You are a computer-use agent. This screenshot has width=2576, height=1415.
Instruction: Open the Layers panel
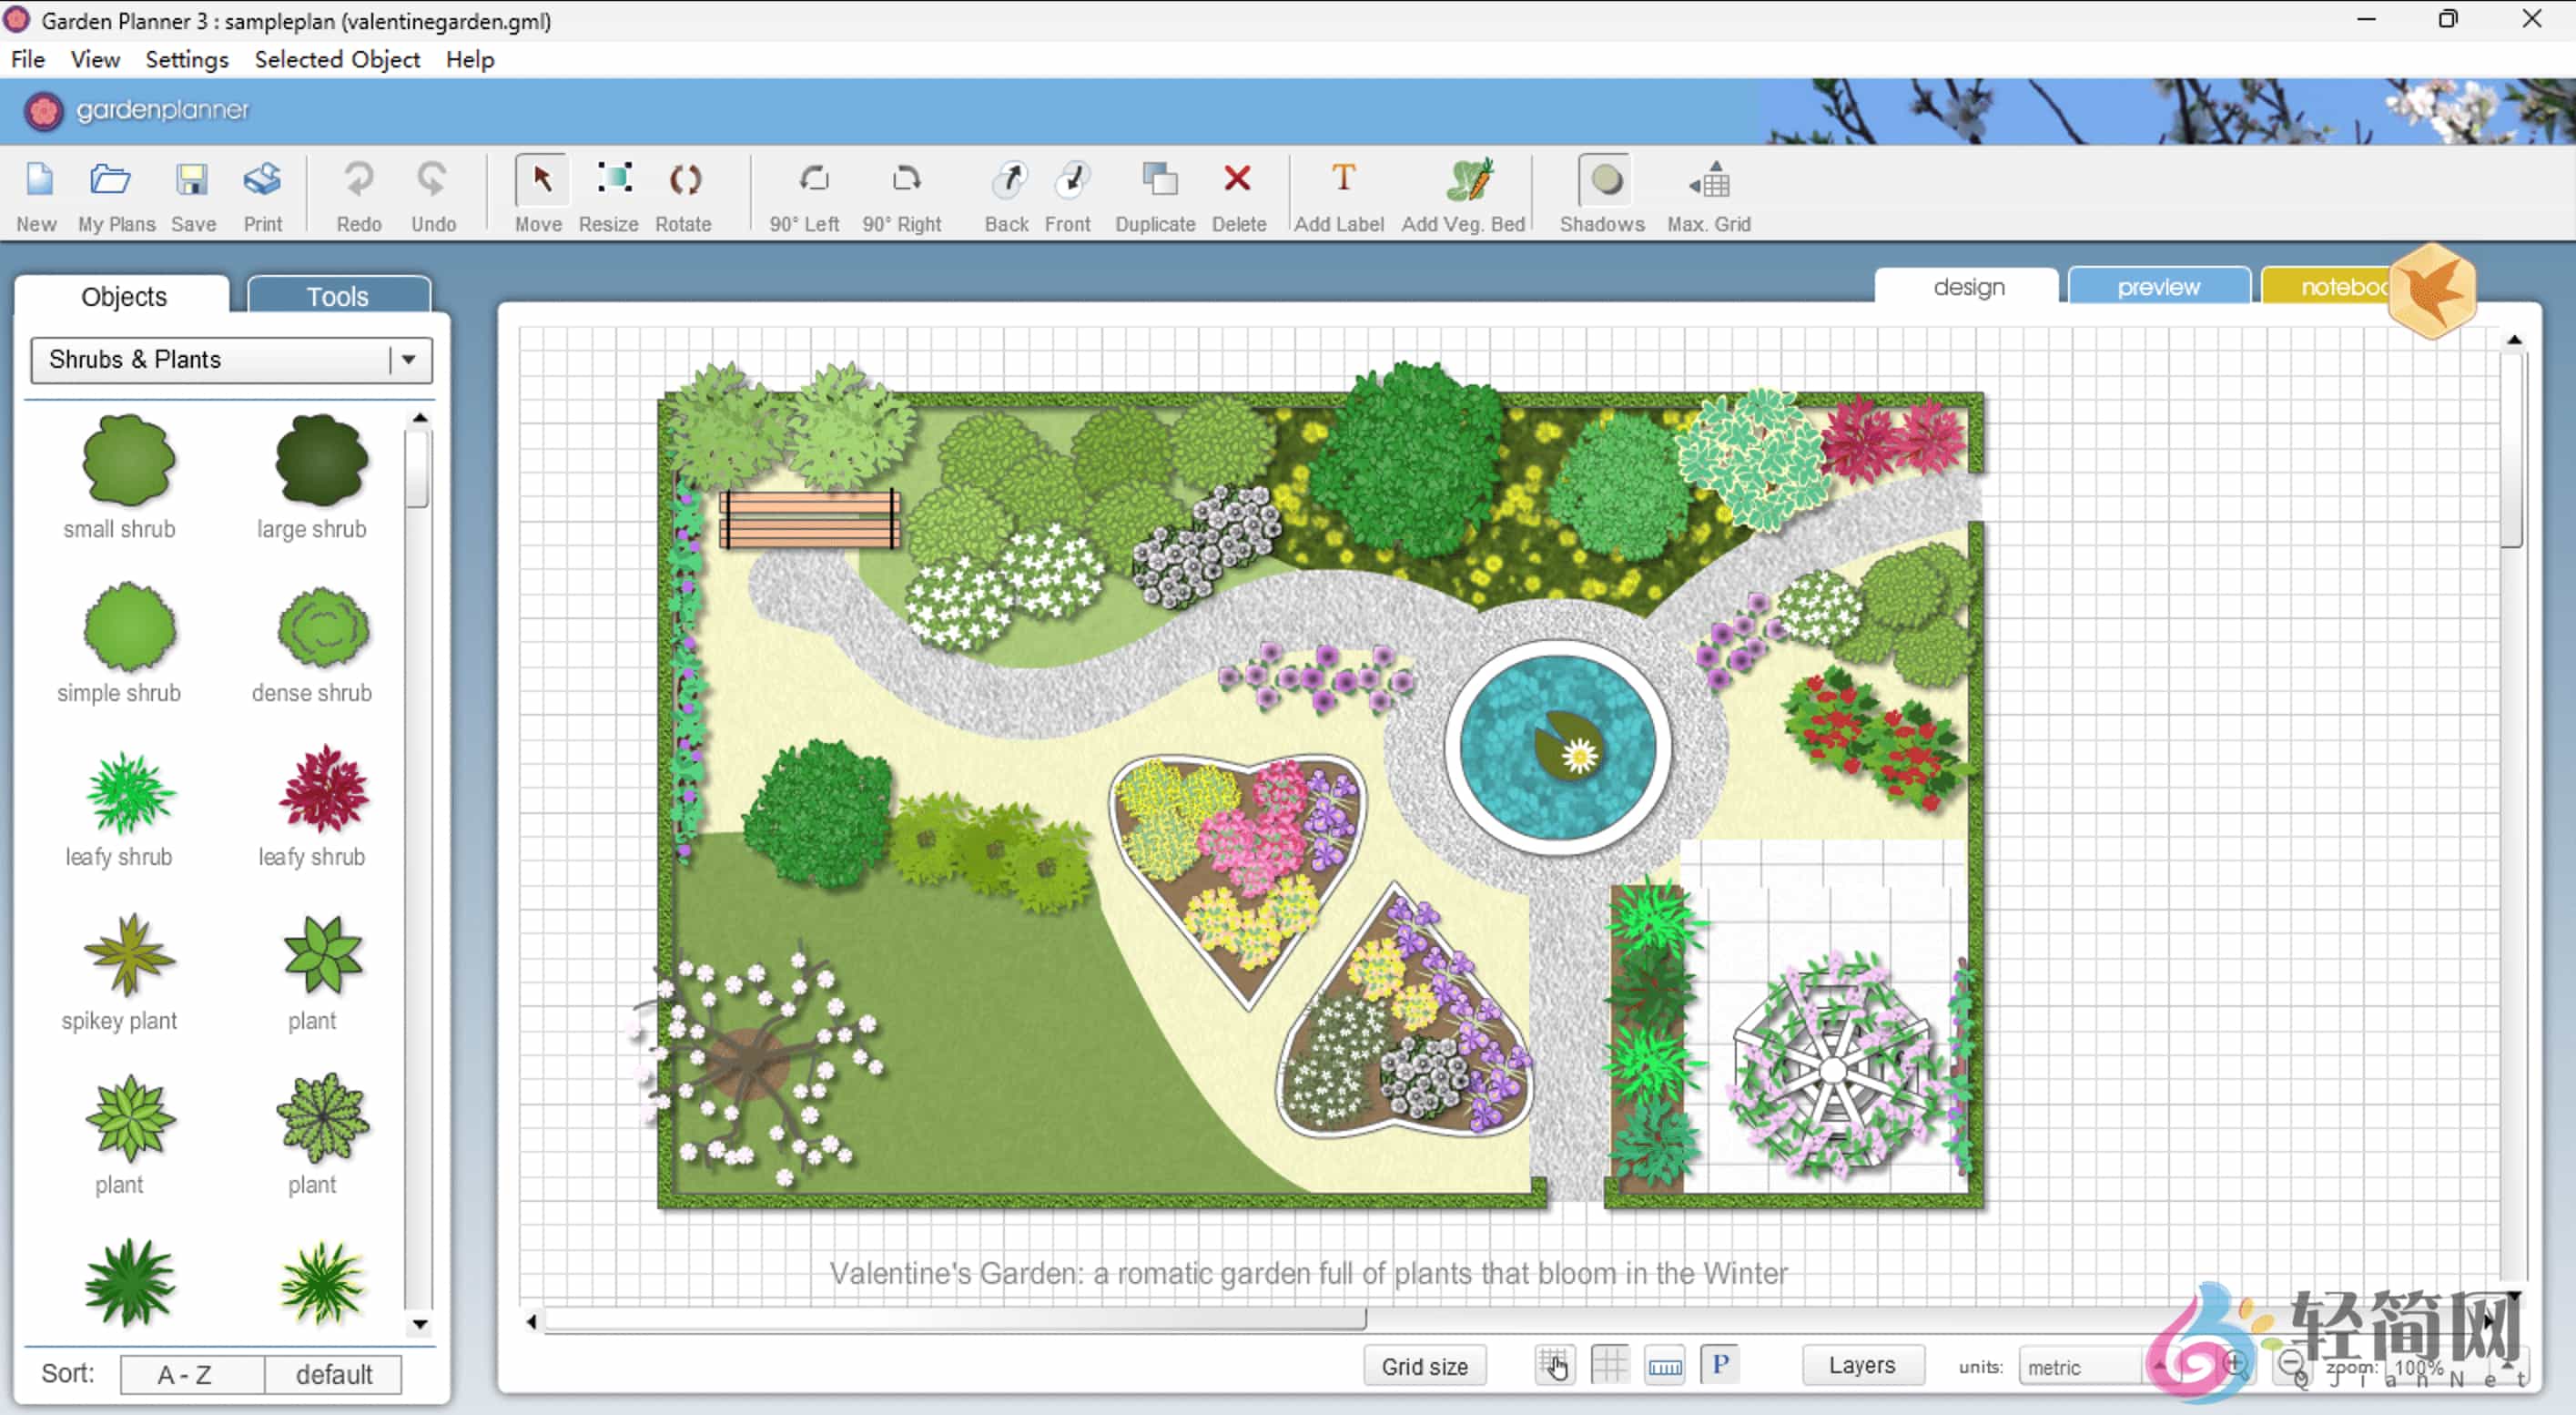point(1862,1364)
